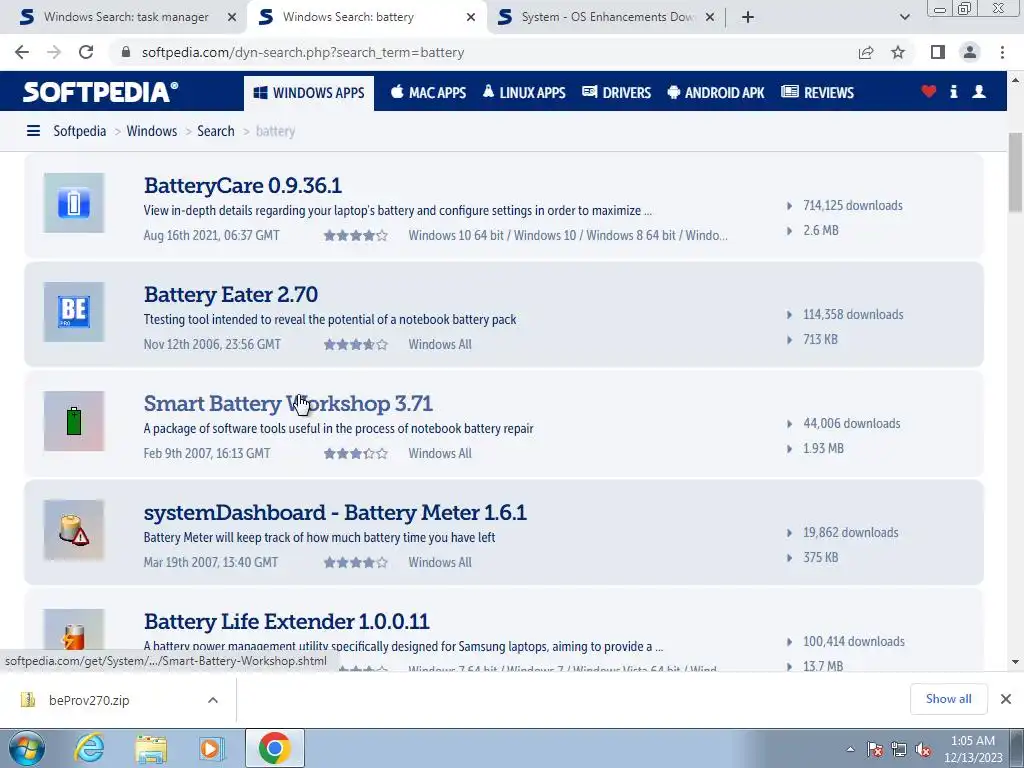Open systemDashboard - Battery Meter 1.6.1 link
The height and width of the screenshot is (768, 1024).
coord(335,513)
